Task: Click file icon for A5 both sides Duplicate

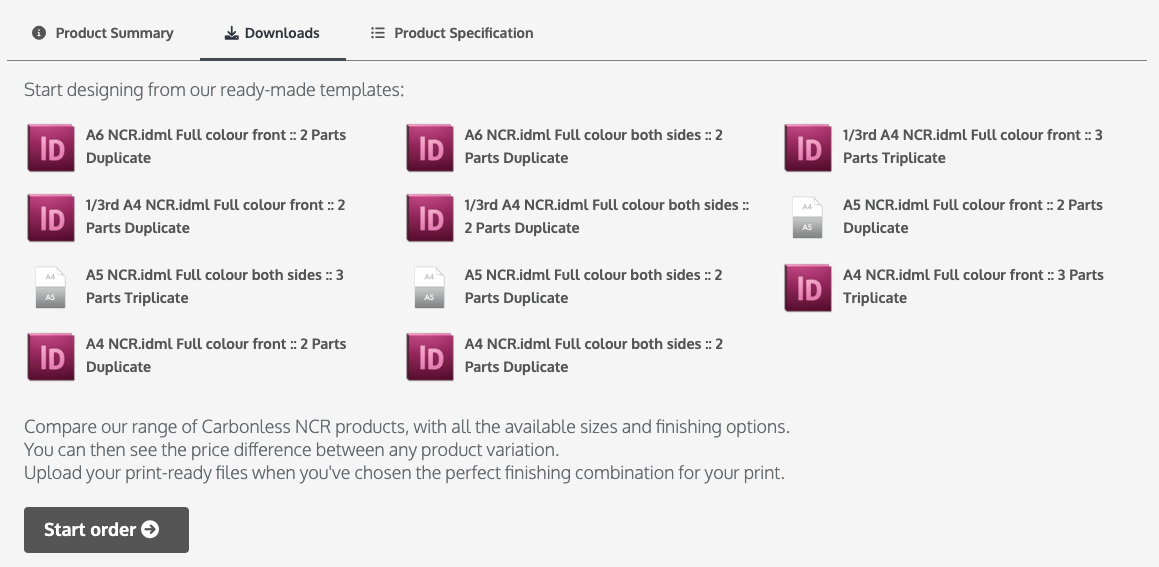Action: pos(429,288)
